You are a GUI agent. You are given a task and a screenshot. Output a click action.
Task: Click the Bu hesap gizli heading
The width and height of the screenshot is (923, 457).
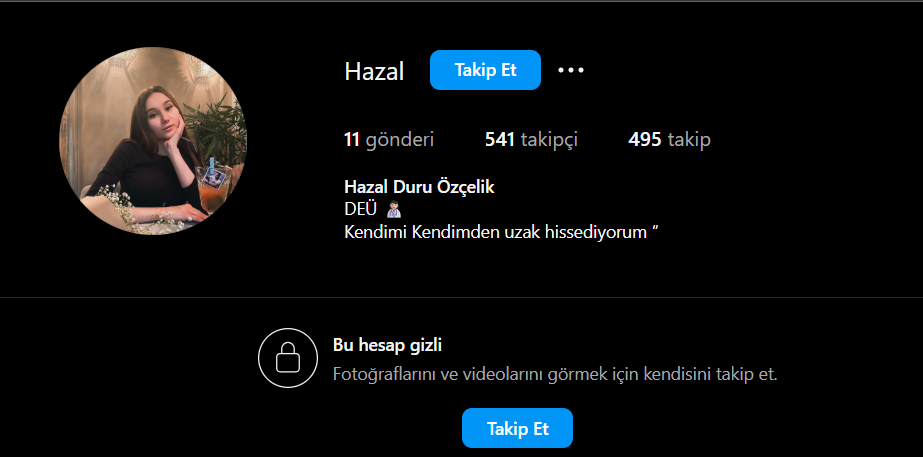tap(387, 345)
